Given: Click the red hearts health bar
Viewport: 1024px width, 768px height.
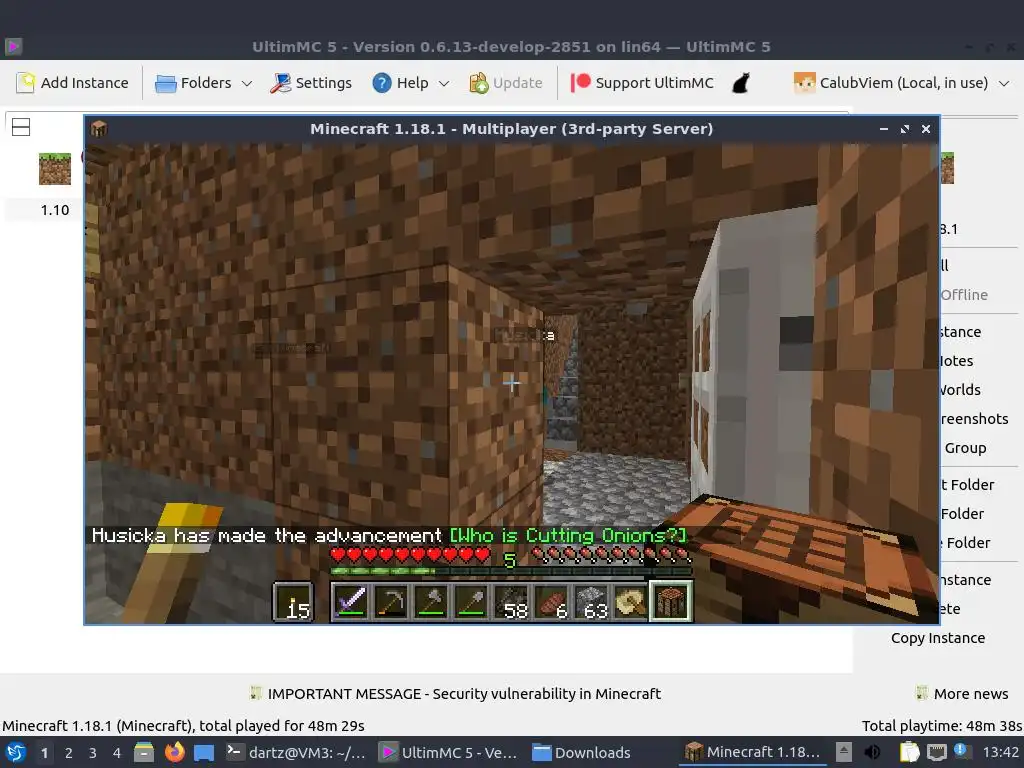Looking at the screenshot, I should (x=410, y=556).
